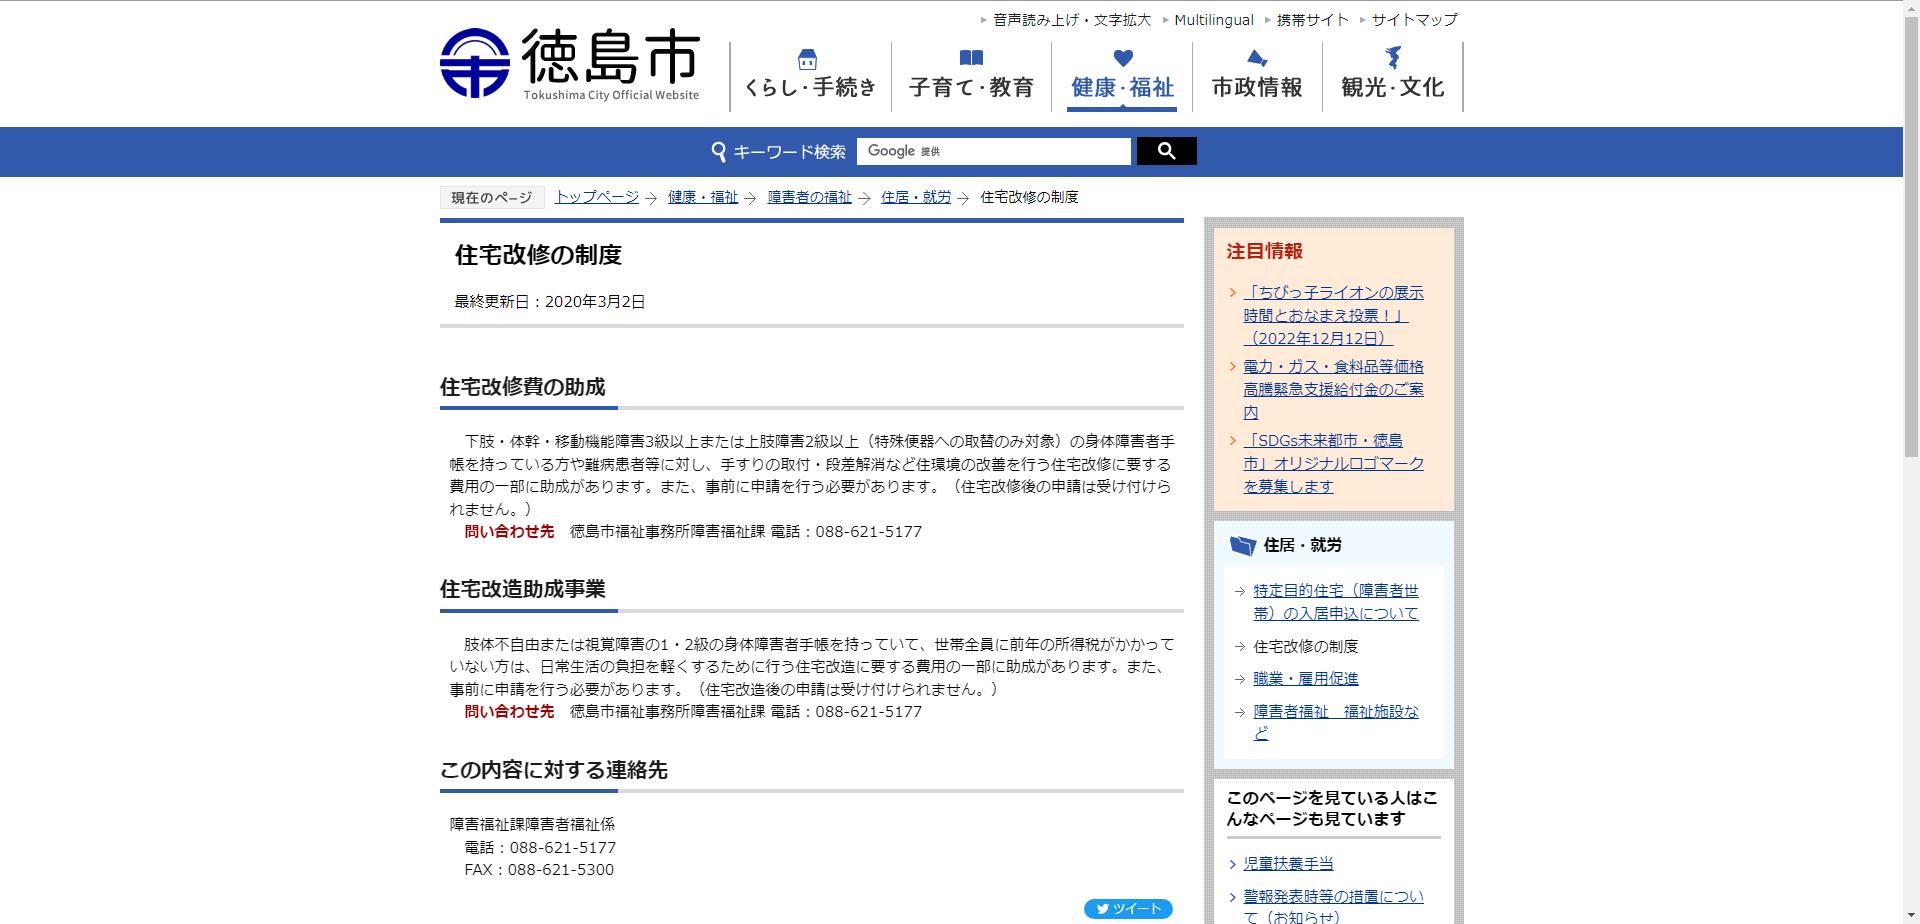Open 職業・雇用促進 sidebar link
The width and height of the screenshot is (1920, 924).
tap(1306, 678)
